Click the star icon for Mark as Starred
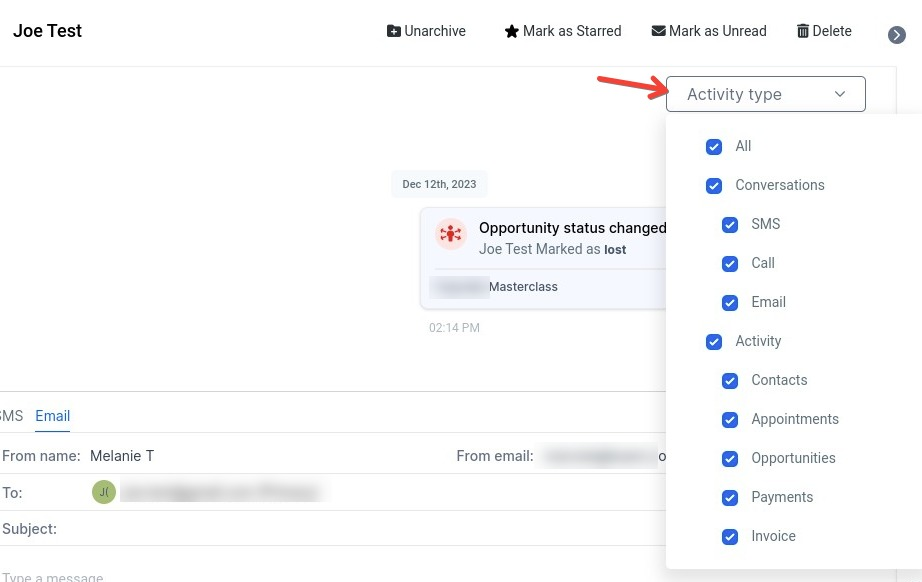Screen dimensions: 922x582 pos(512,31)
